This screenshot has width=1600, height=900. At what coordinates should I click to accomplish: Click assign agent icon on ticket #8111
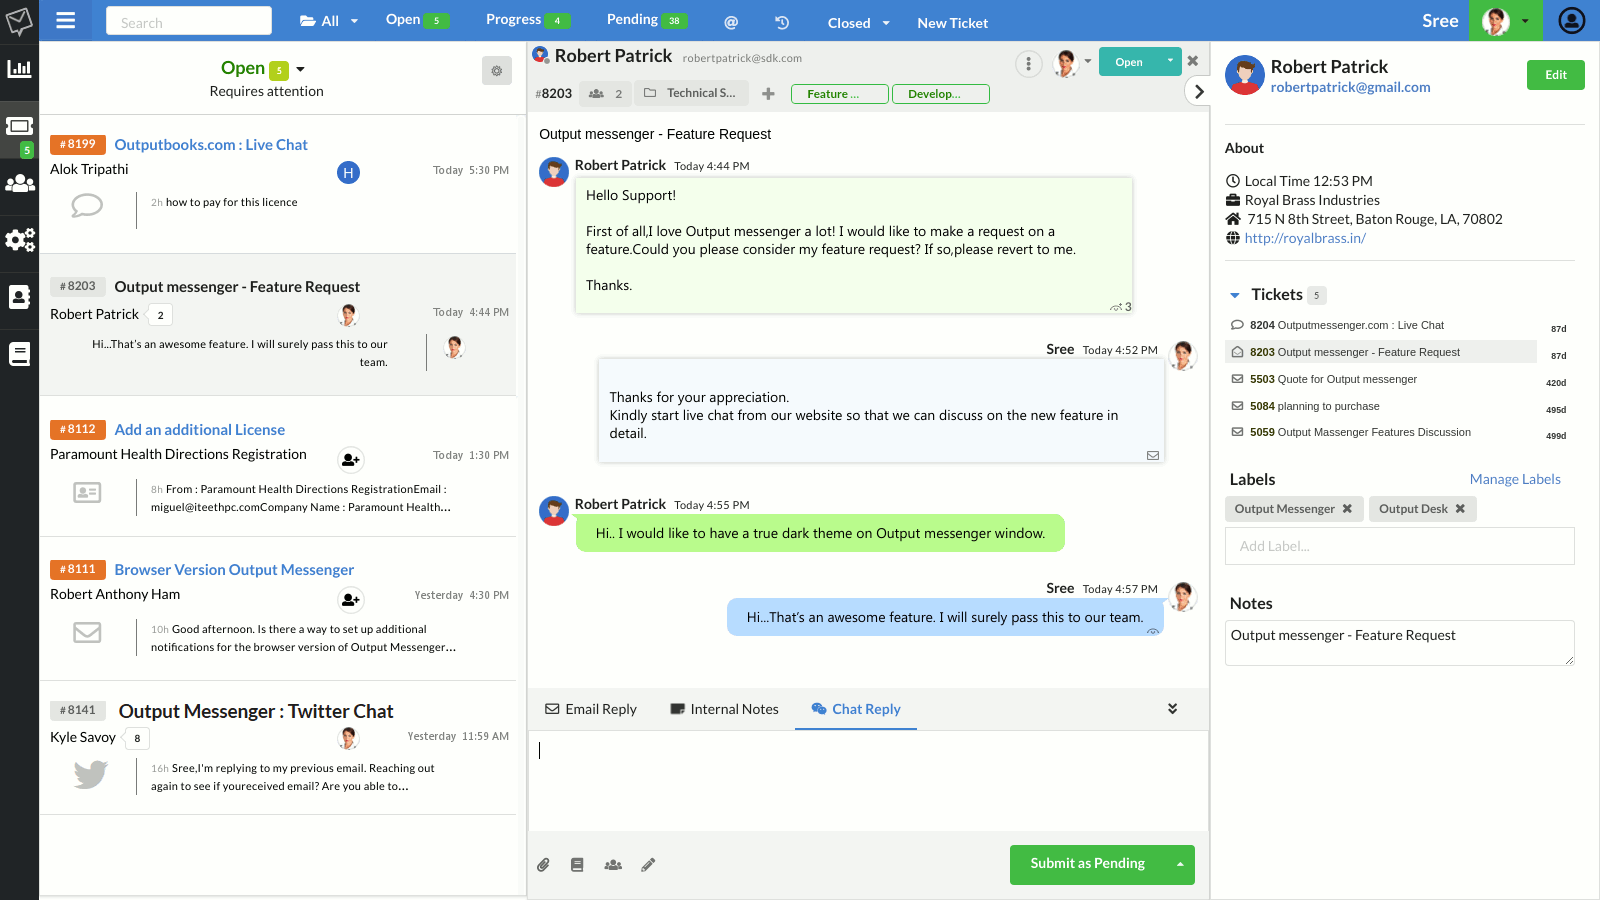[x=351, y=600]
